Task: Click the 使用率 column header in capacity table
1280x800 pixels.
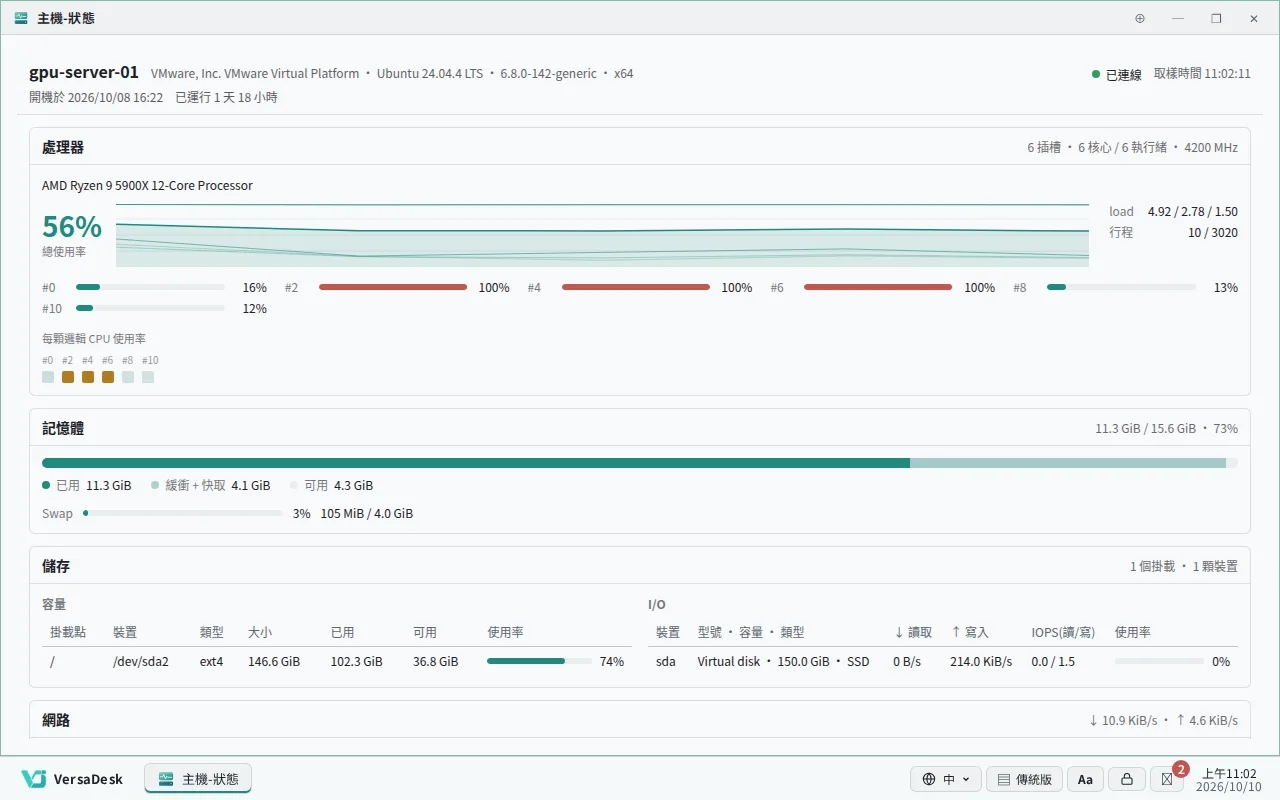Action: 505,632
